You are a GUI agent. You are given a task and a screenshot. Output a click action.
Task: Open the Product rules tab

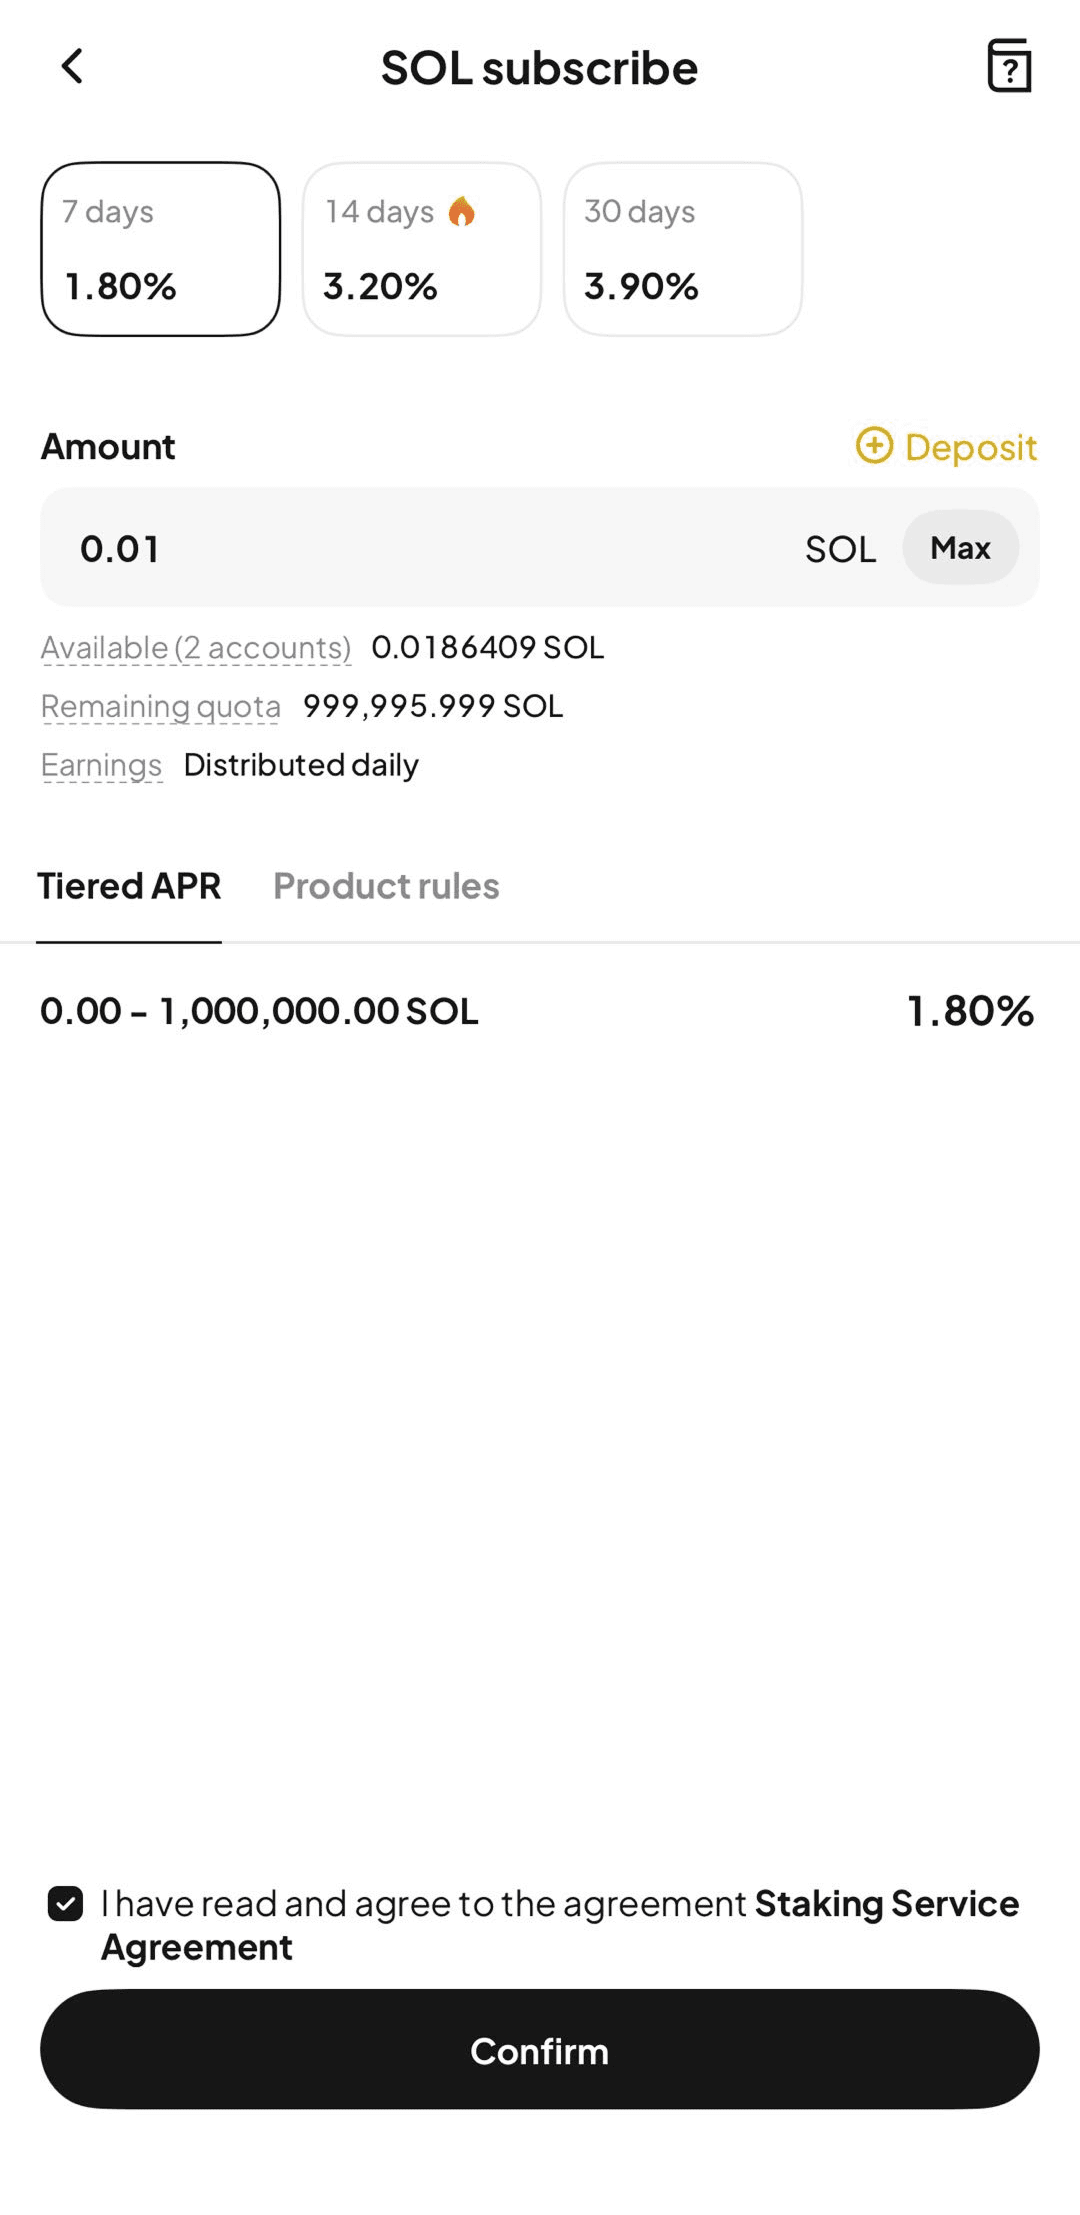tap(386, 886)
